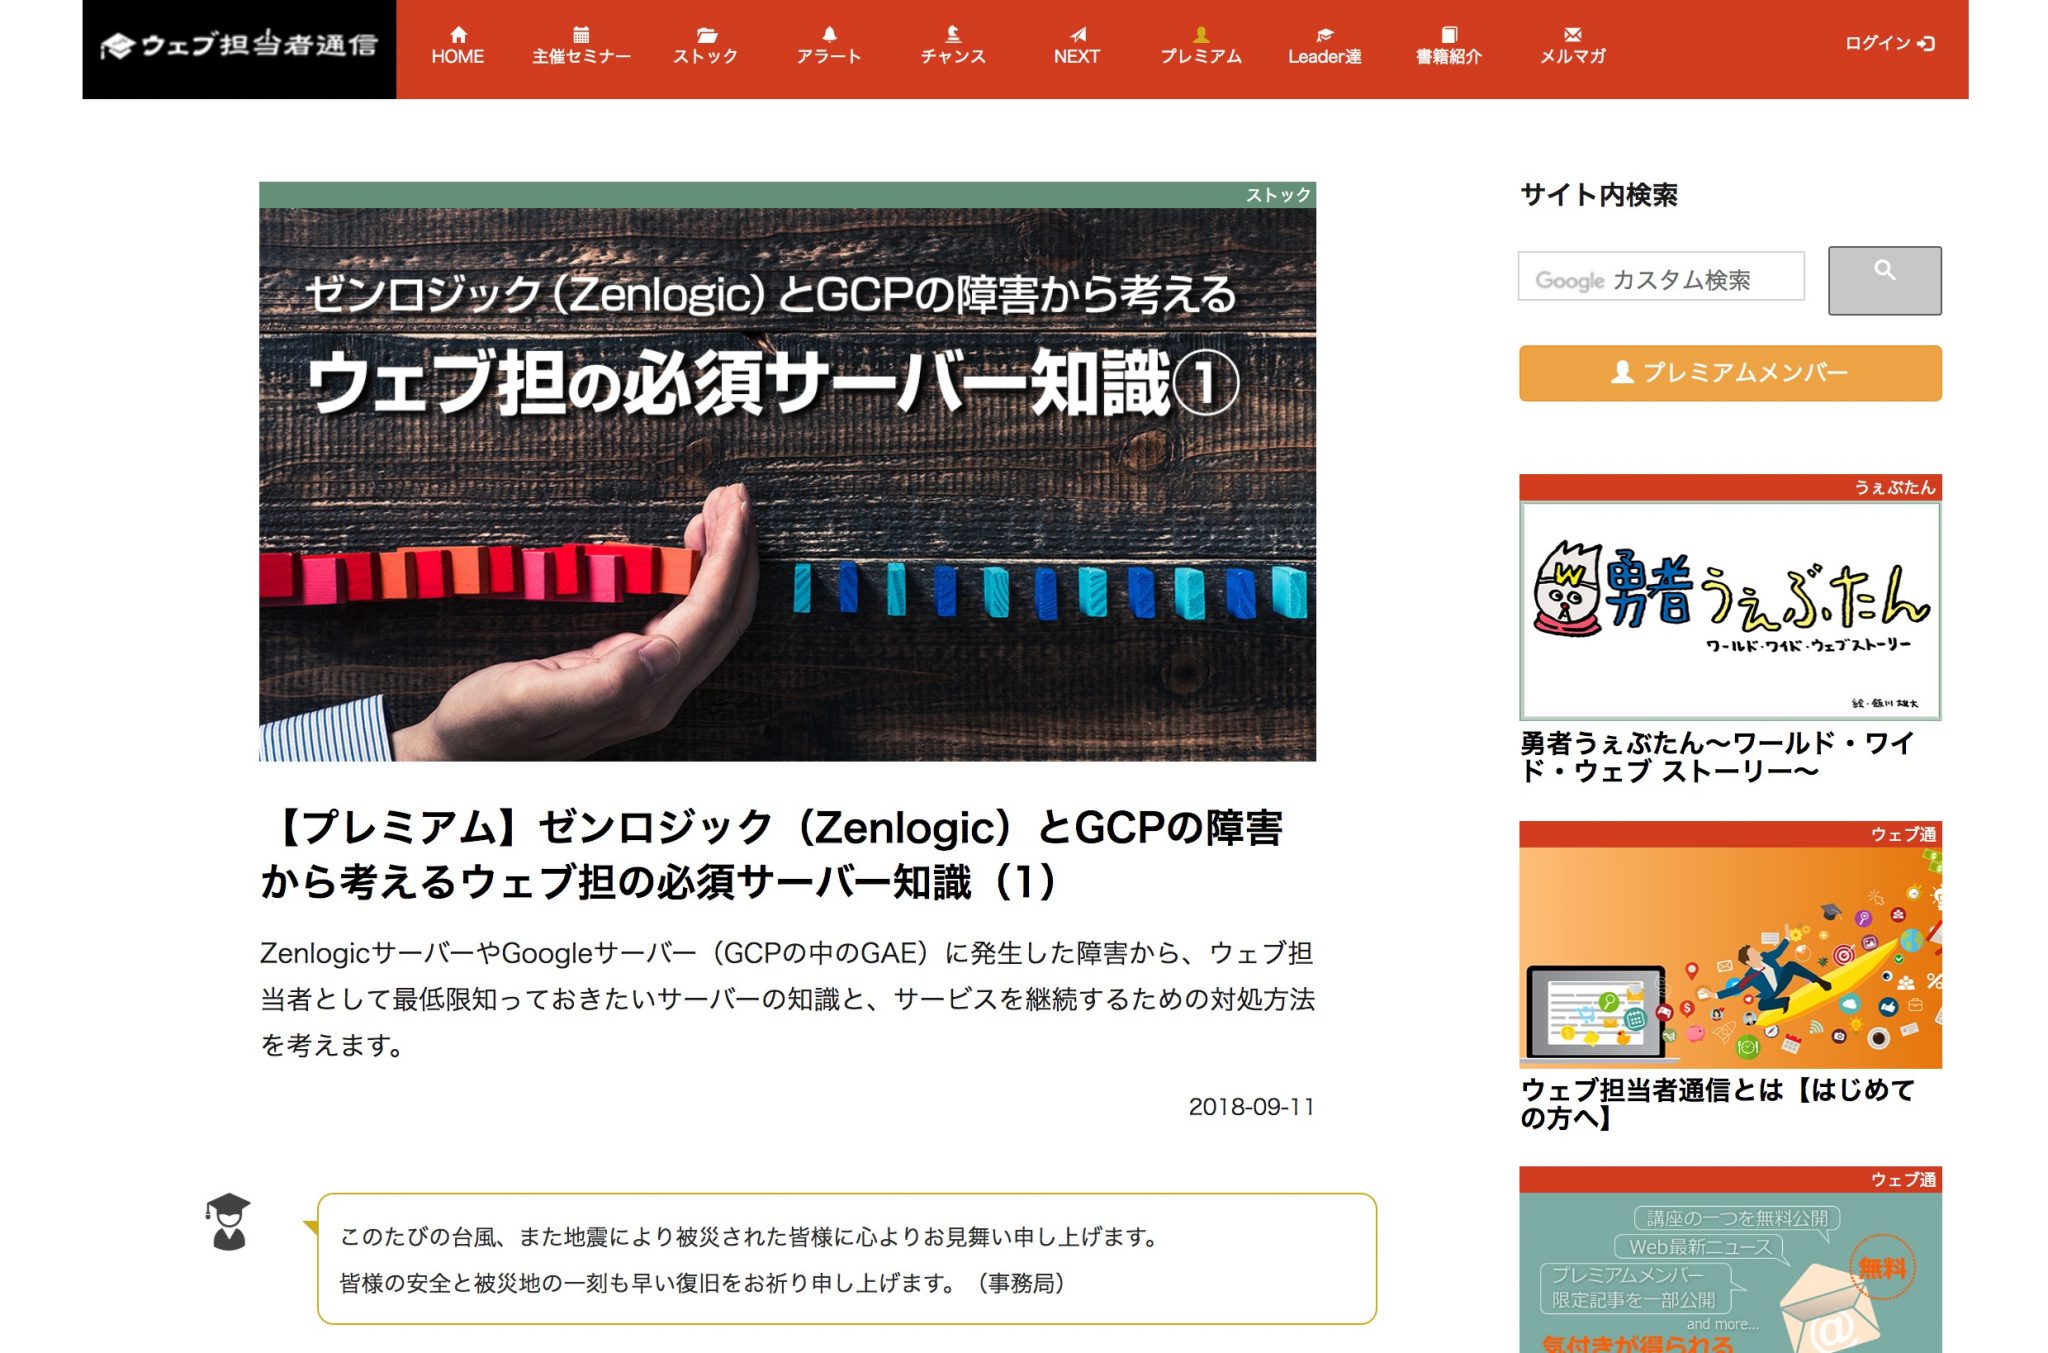Click the 主催セミナー calendar icon

pos(581,34)
